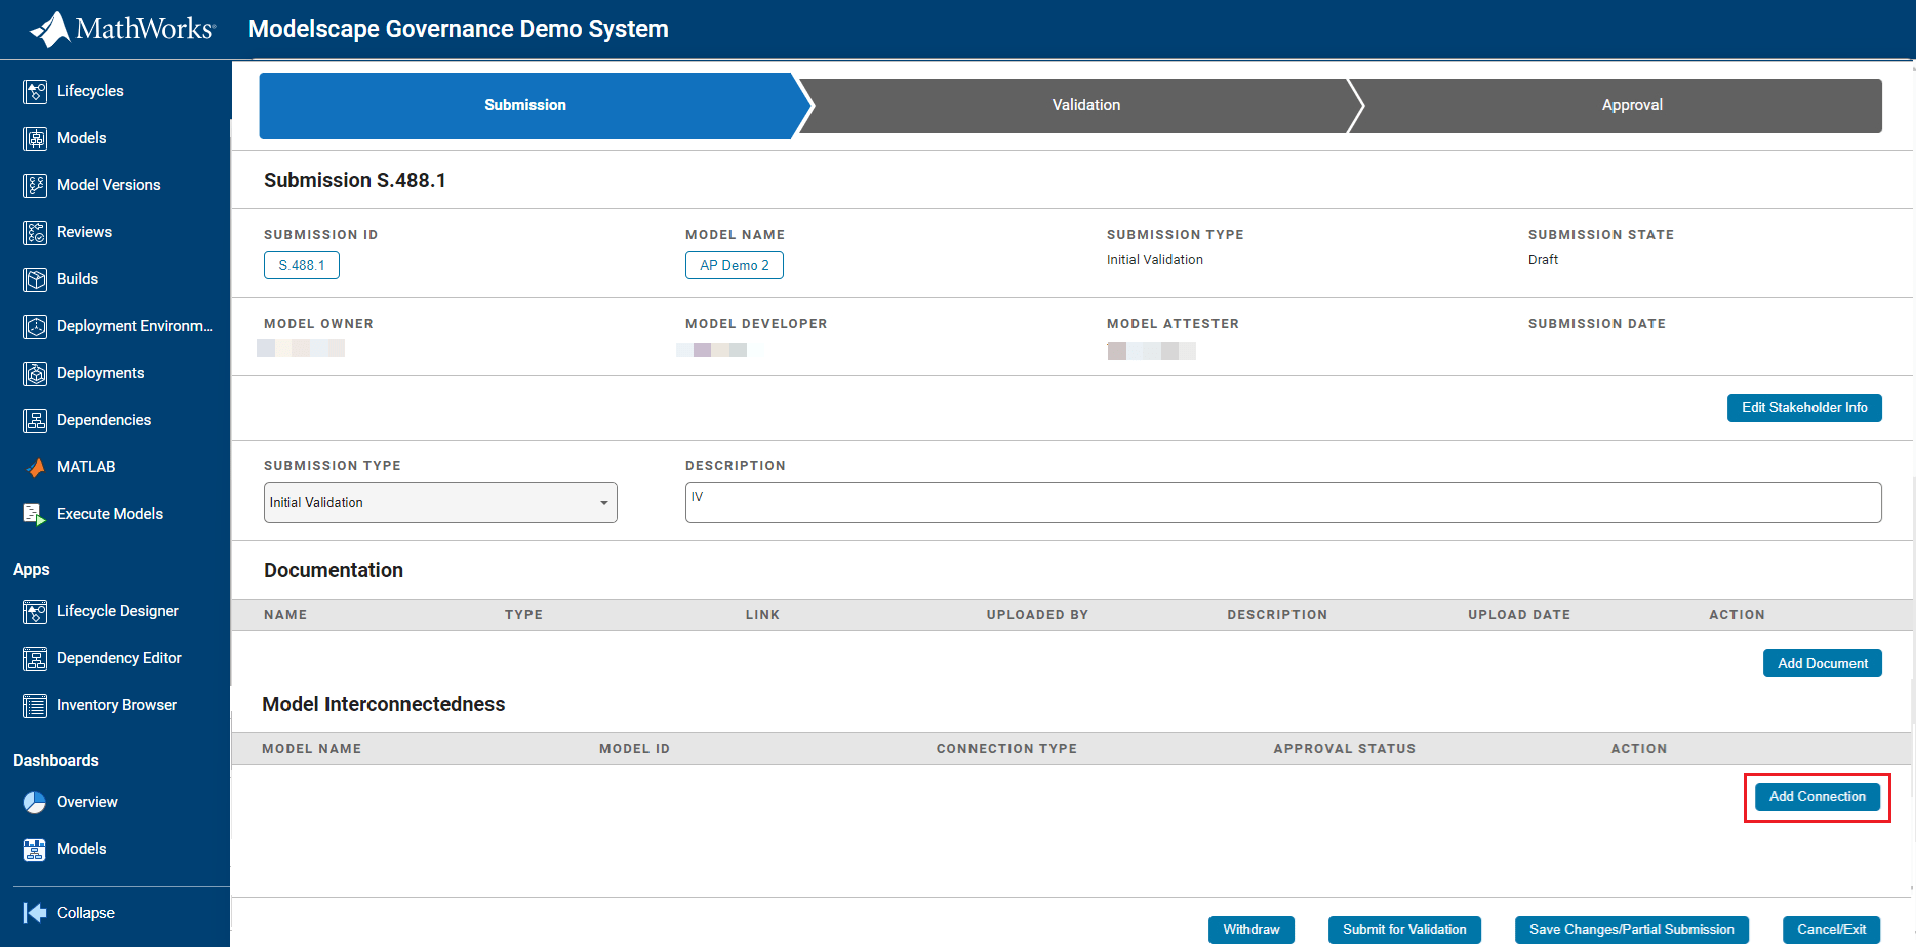Launch MATLAB from the sidebar
The height and width of the screenshot is (947, 1917).
coord(86,467)
